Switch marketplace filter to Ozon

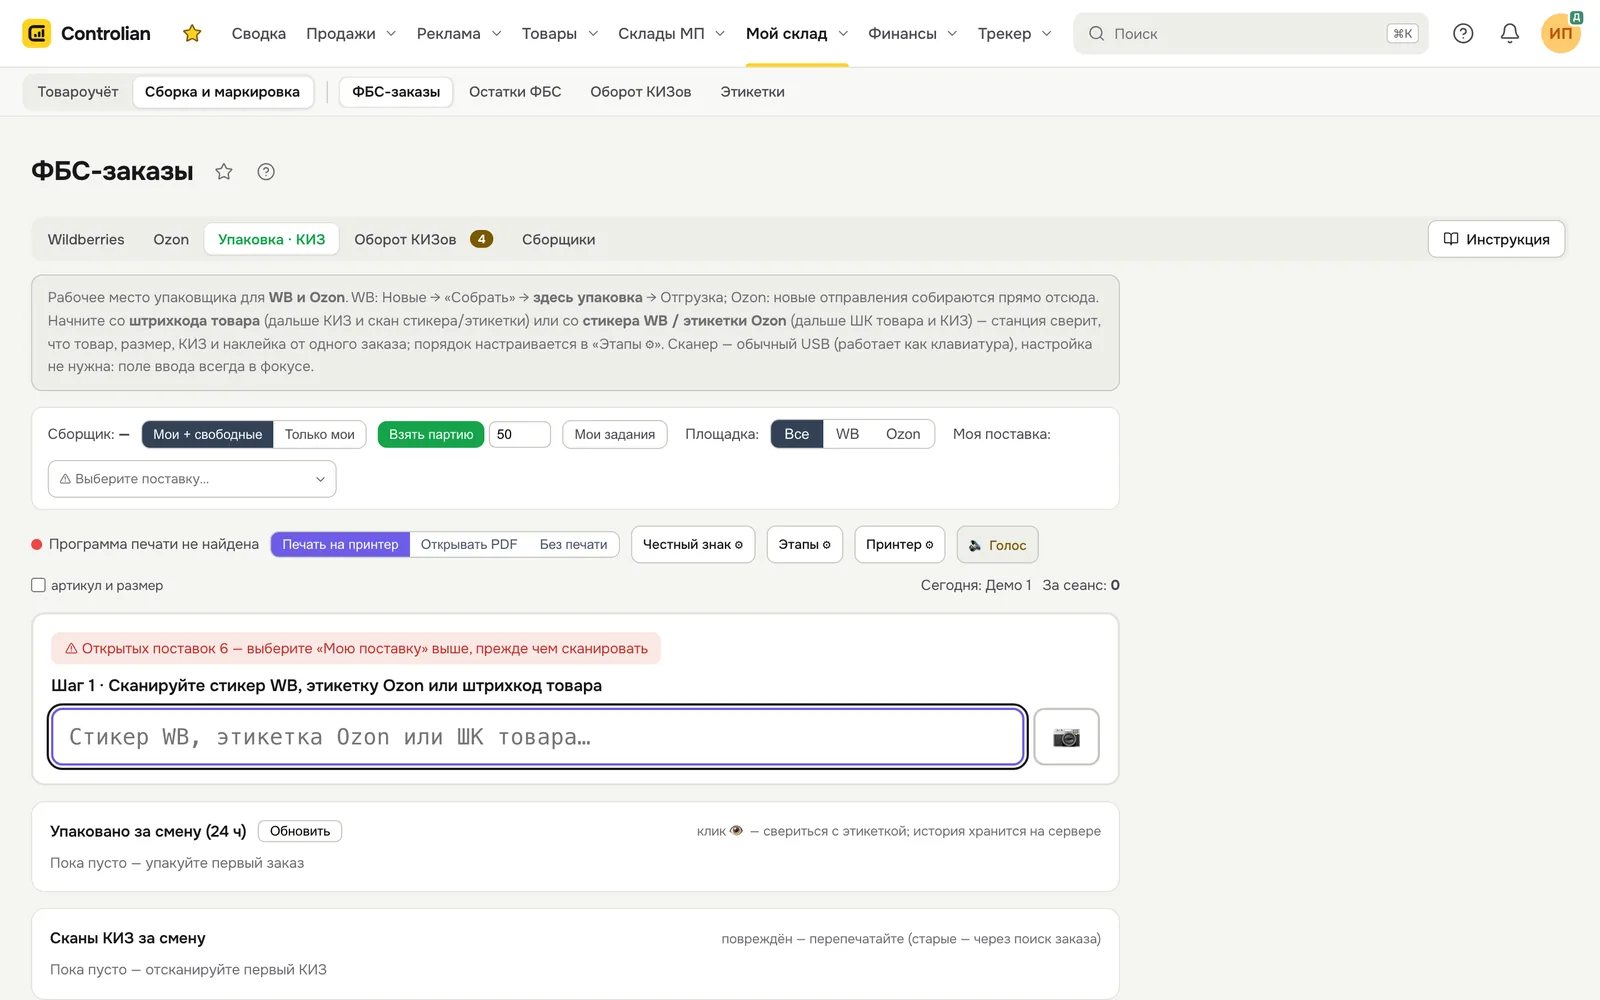point(903,435)
